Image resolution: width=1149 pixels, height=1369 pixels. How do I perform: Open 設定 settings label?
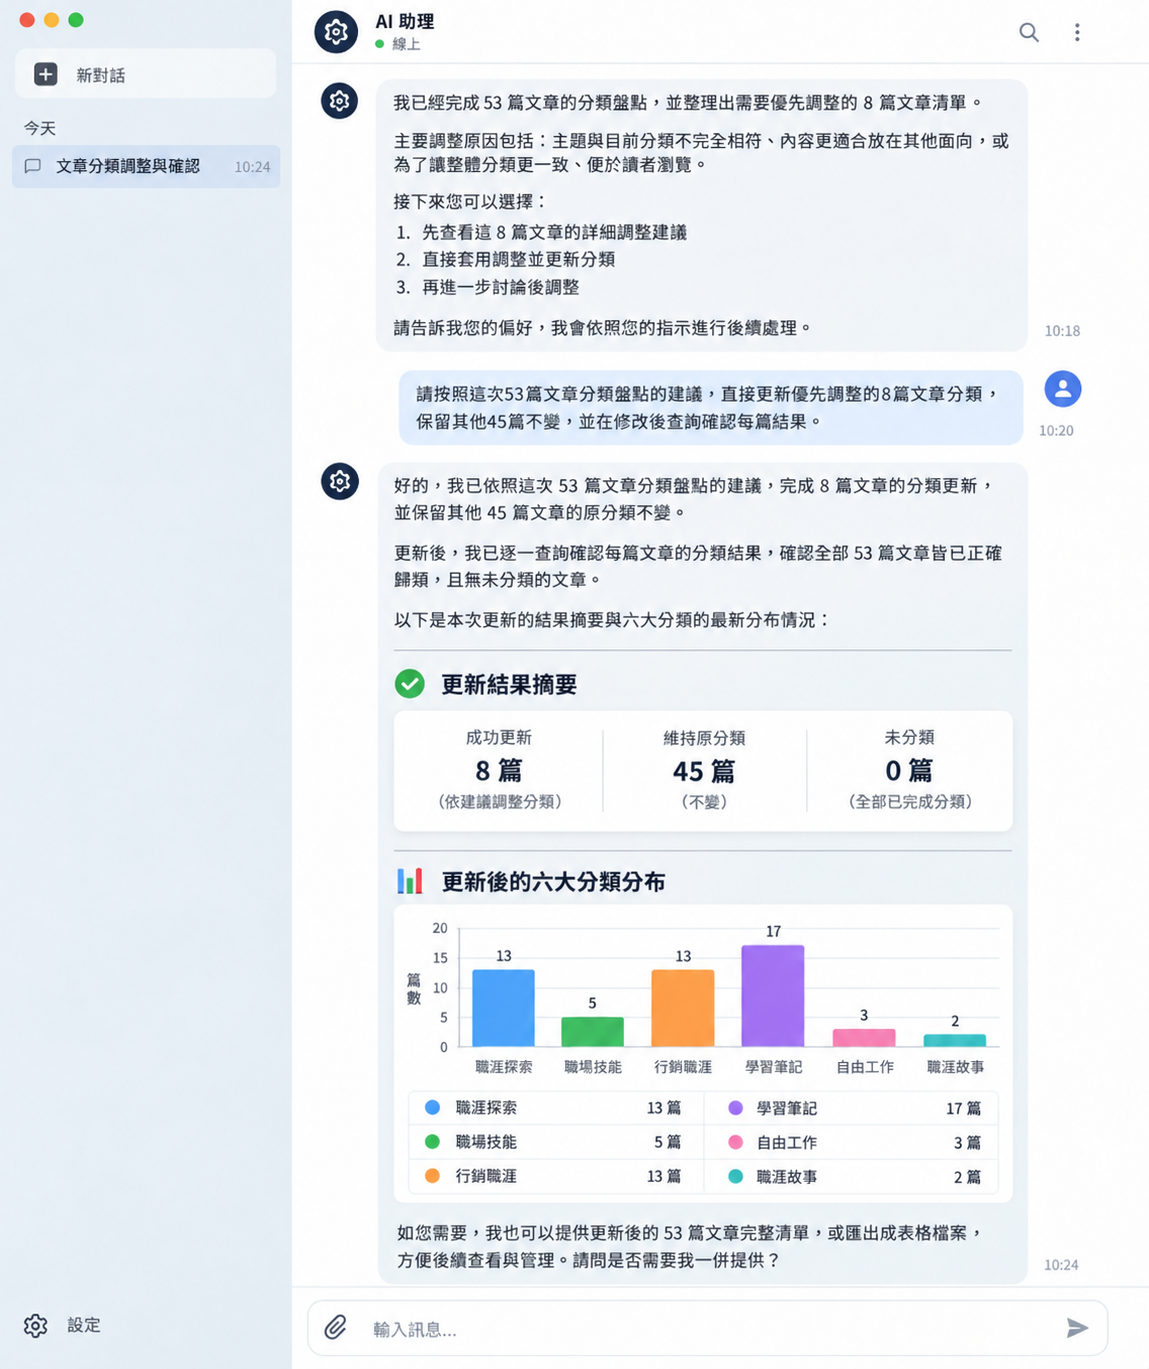[x=84, y=1325]
